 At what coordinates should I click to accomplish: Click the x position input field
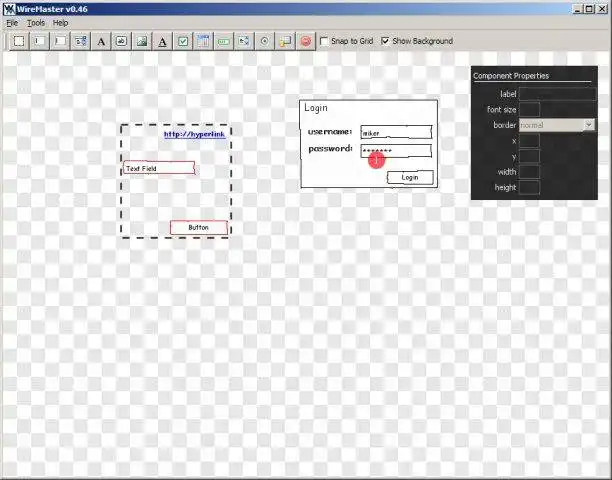point(530,141)
